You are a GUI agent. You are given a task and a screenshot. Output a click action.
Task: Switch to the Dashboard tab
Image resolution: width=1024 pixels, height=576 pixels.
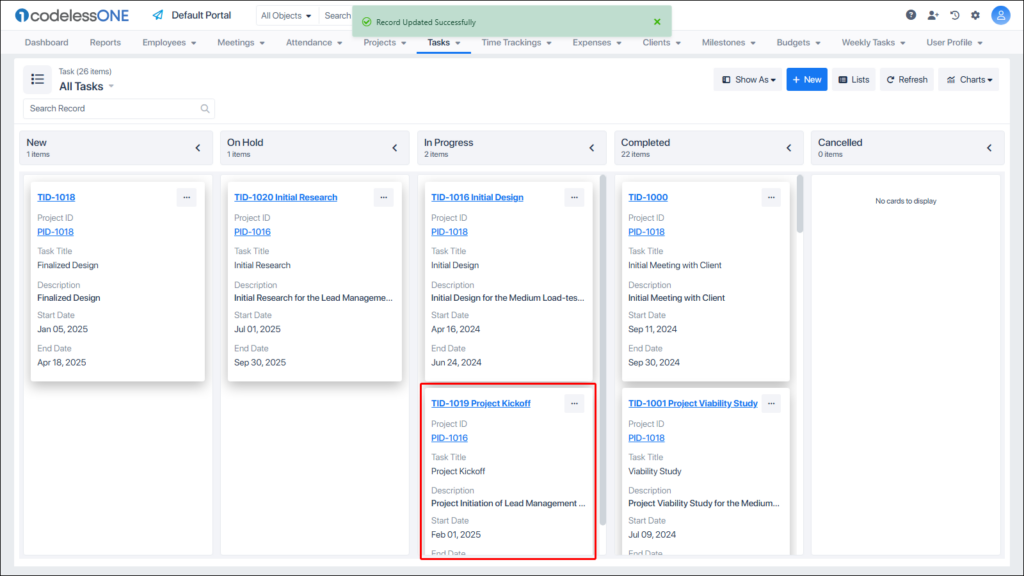46,43
